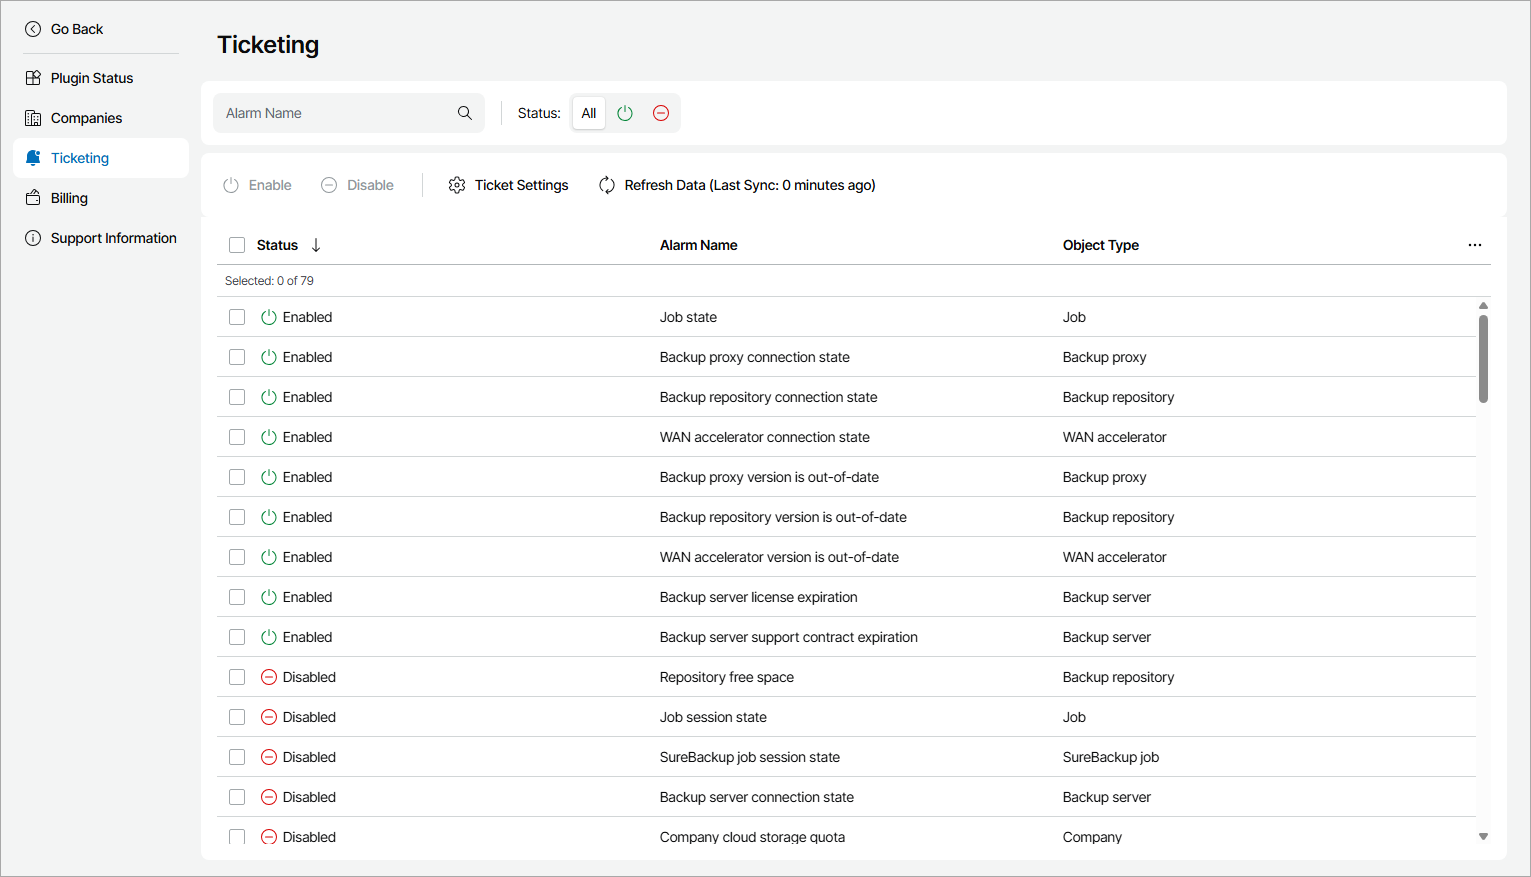1531x877 pixels.
Task: Open Support Information page
Action: 113,238
